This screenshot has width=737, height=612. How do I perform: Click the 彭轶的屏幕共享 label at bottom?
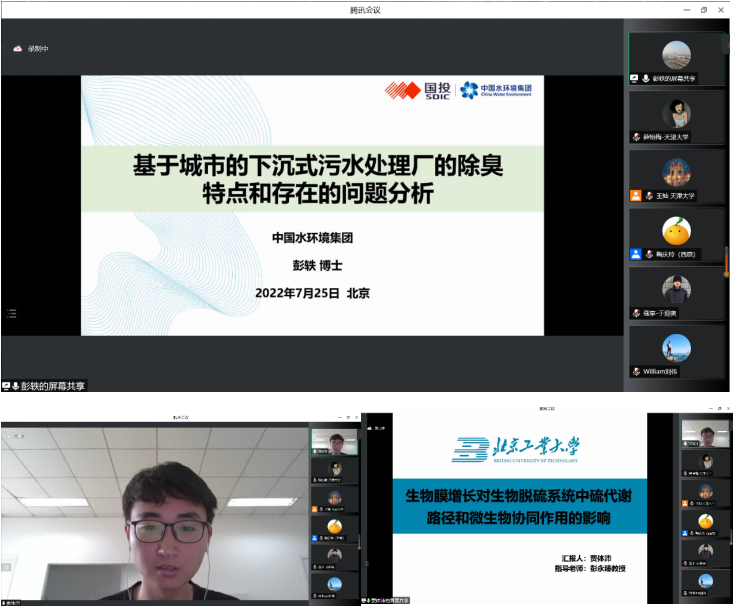click(53, 386)
